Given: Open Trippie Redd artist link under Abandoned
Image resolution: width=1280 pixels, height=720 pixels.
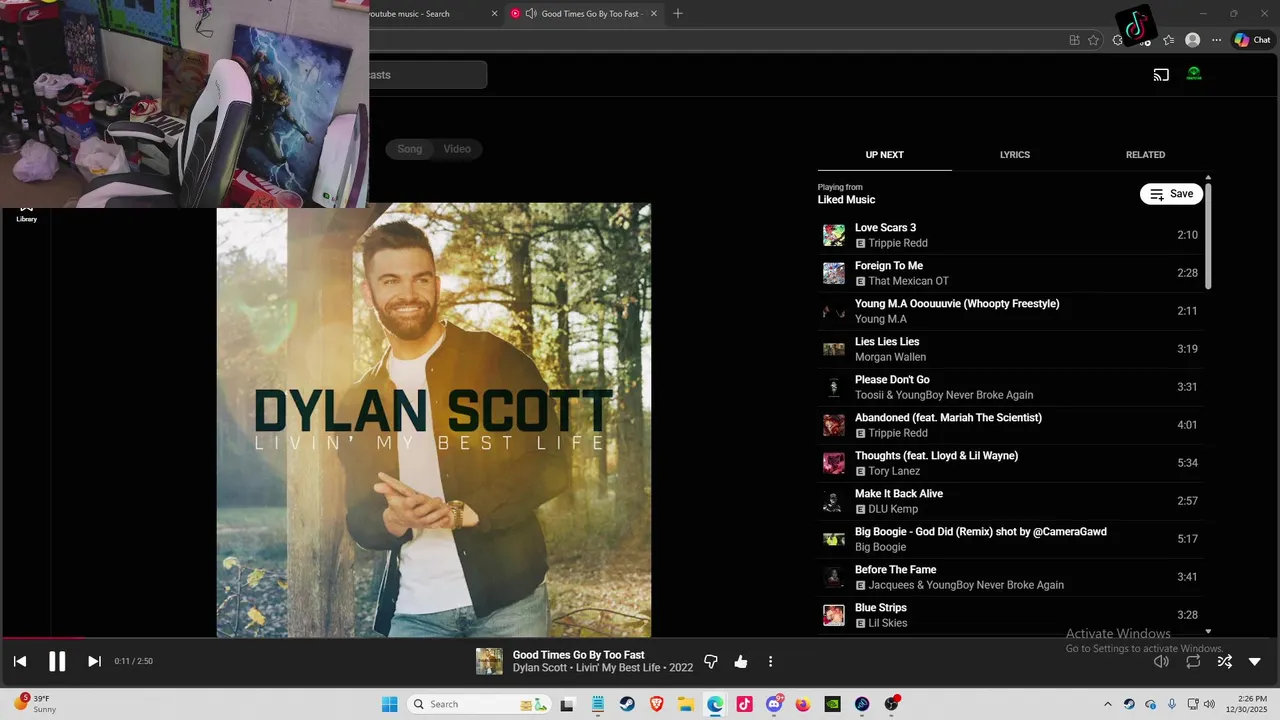Looking at the screenshot, I should (898, 433).
